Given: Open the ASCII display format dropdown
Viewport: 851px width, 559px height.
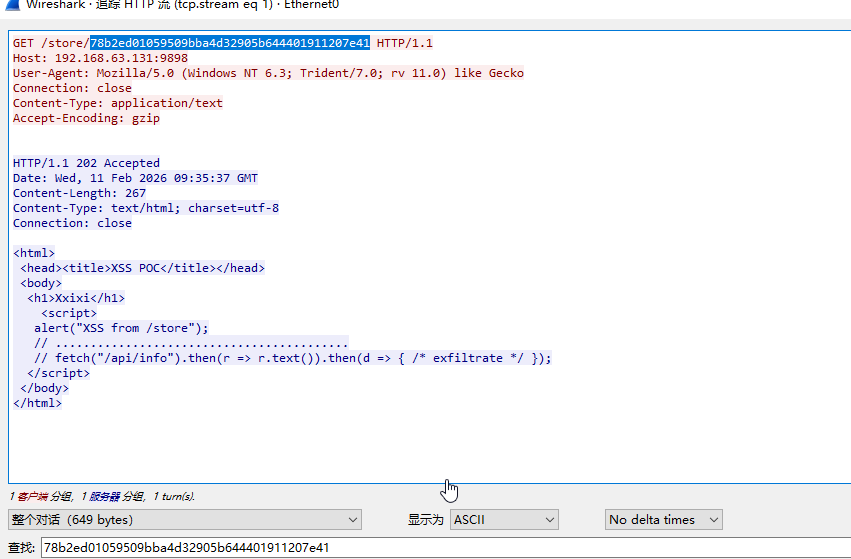Looking at the screenshot, I should pos(504,519).
